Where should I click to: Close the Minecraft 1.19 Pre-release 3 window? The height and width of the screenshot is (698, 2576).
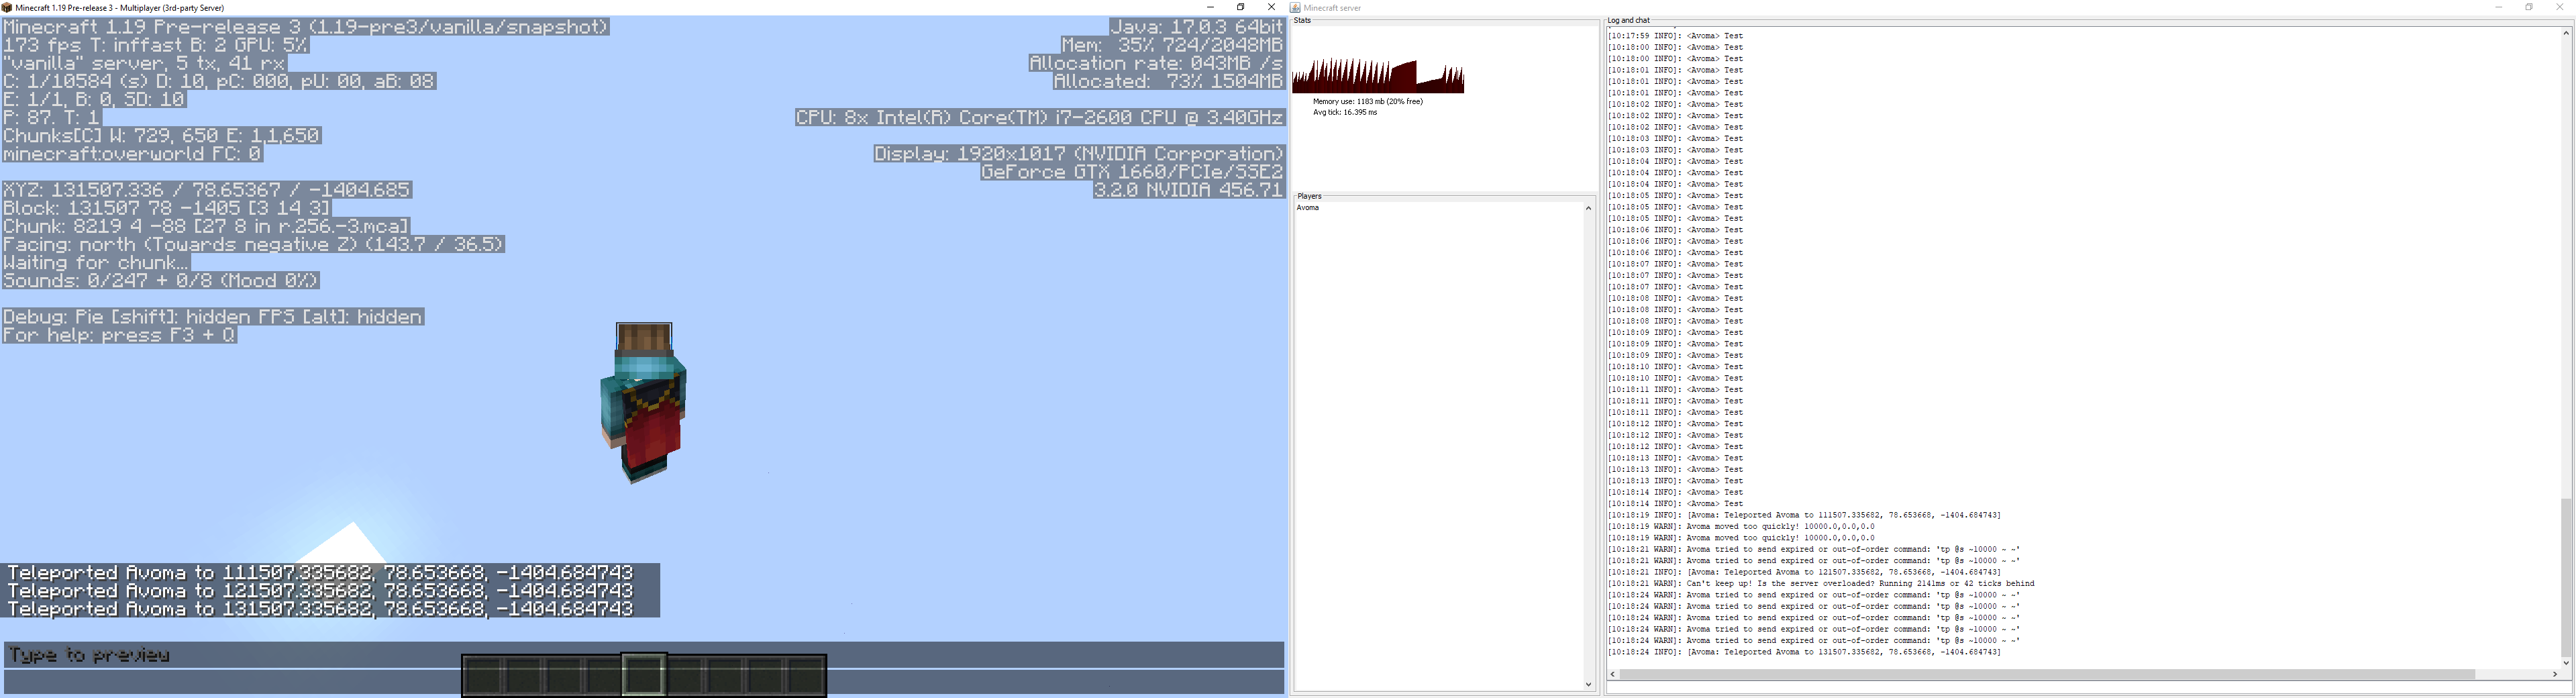(x=1272, y=7)
